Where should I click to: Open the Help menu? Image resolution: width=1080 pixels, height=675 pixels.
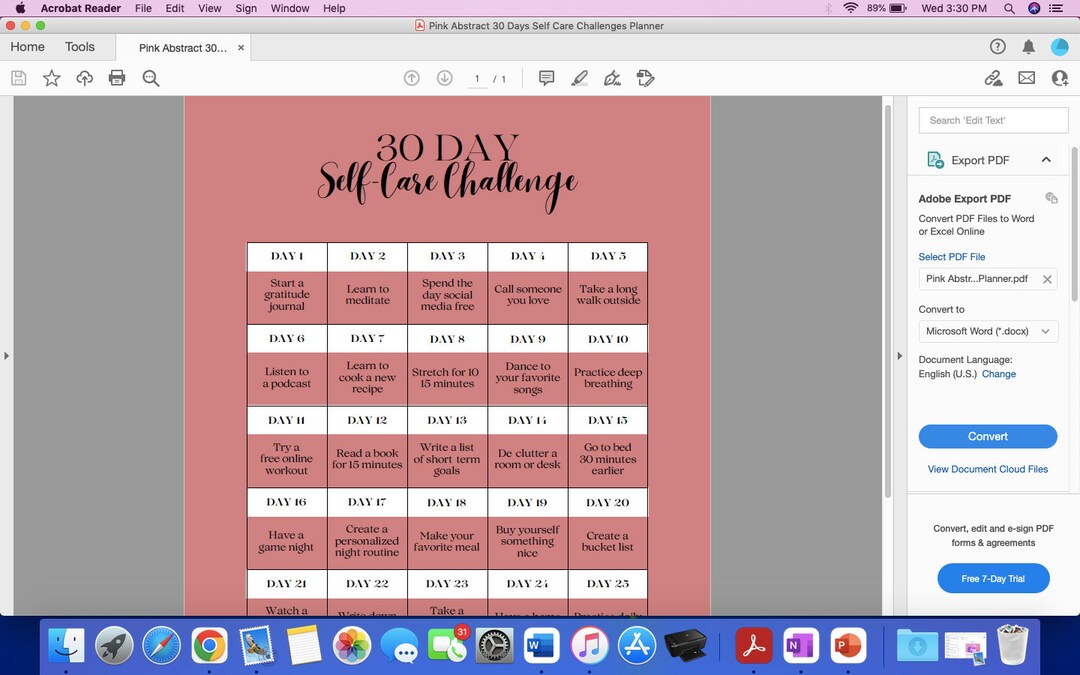click(x=334, y=8)
